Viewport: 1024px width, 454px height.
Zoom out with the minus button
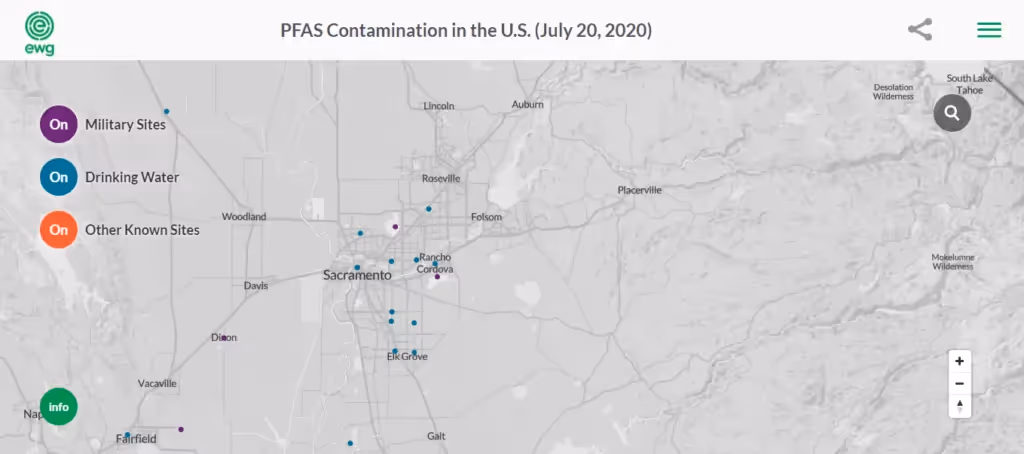click(959, 383)
